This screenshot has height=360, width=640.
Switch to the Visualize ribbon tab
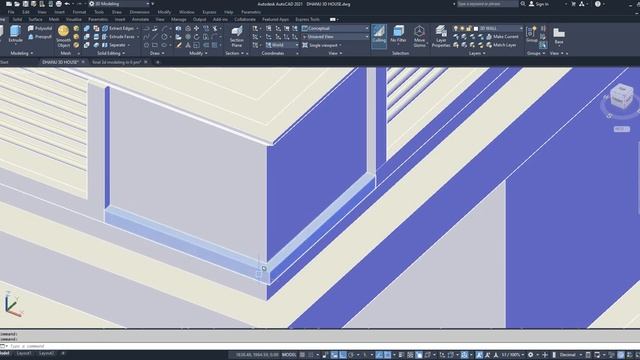(x=73, y=19)
